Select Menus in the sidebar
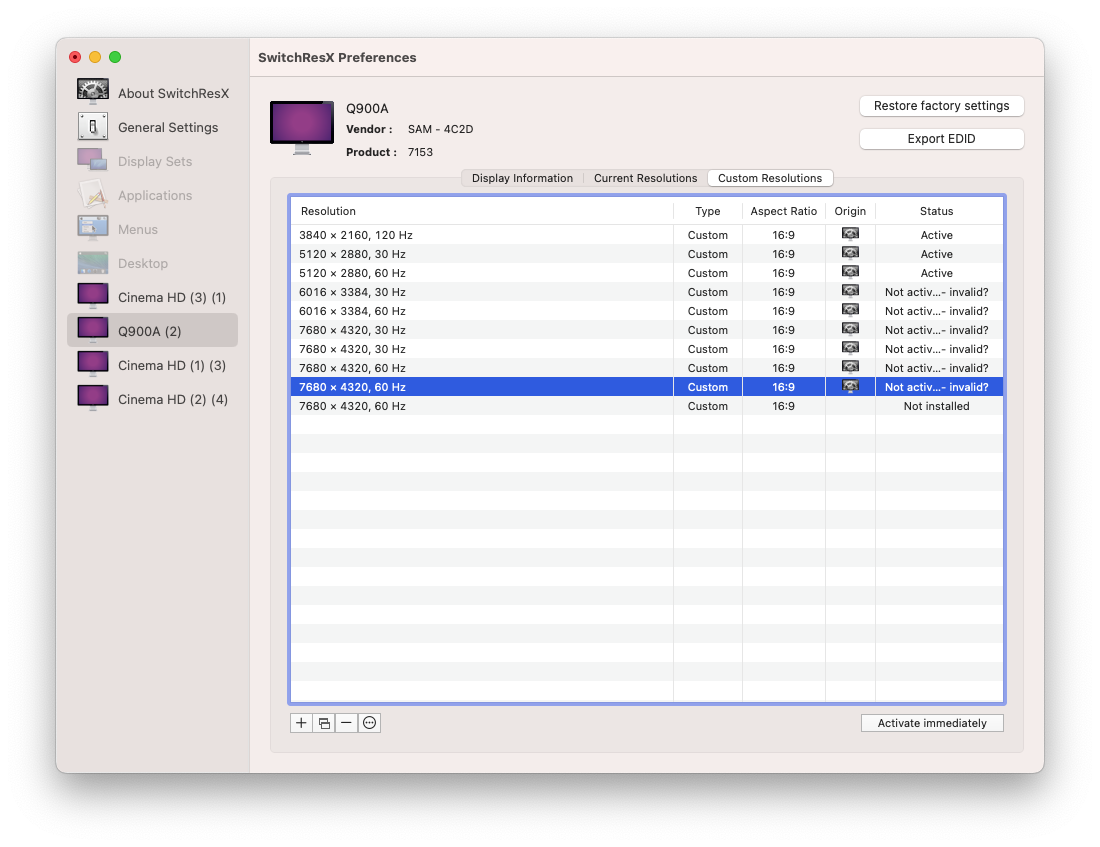The height and width of the screenshot is (847, 1100). coord(153,229)
